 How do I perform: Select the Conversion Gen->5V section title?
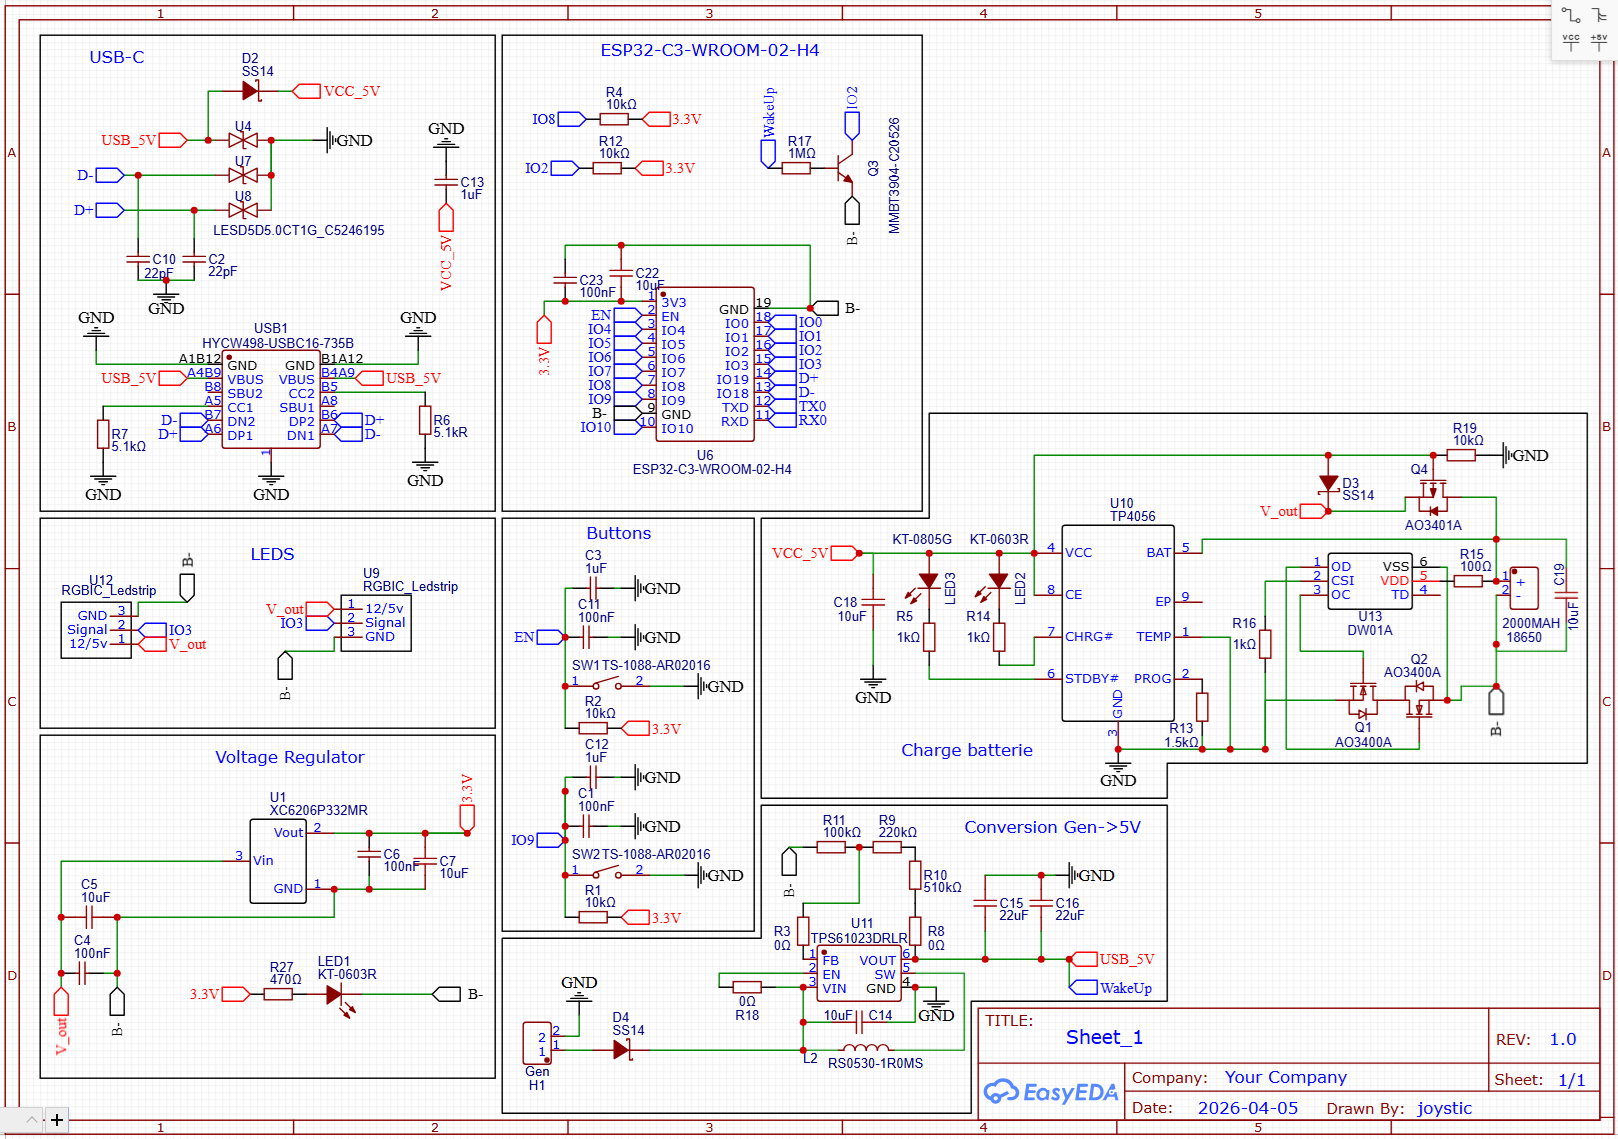pos(1052,827)
